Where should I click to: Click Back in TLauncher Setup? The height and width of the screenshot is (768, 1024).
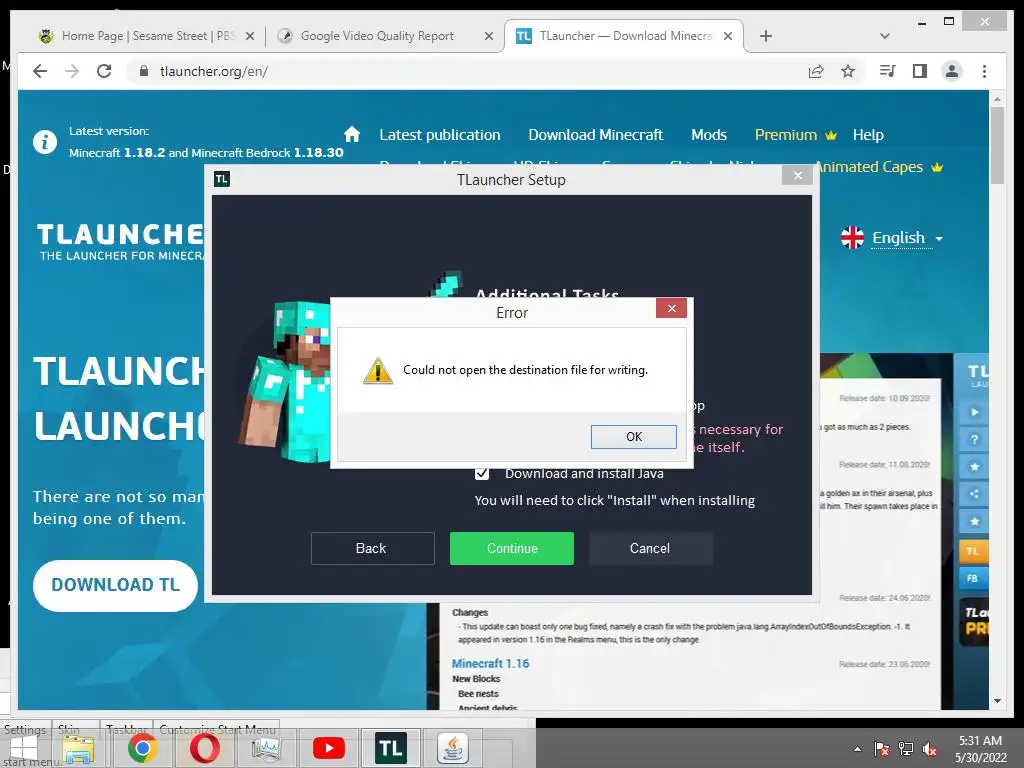(x=372, y=549)
